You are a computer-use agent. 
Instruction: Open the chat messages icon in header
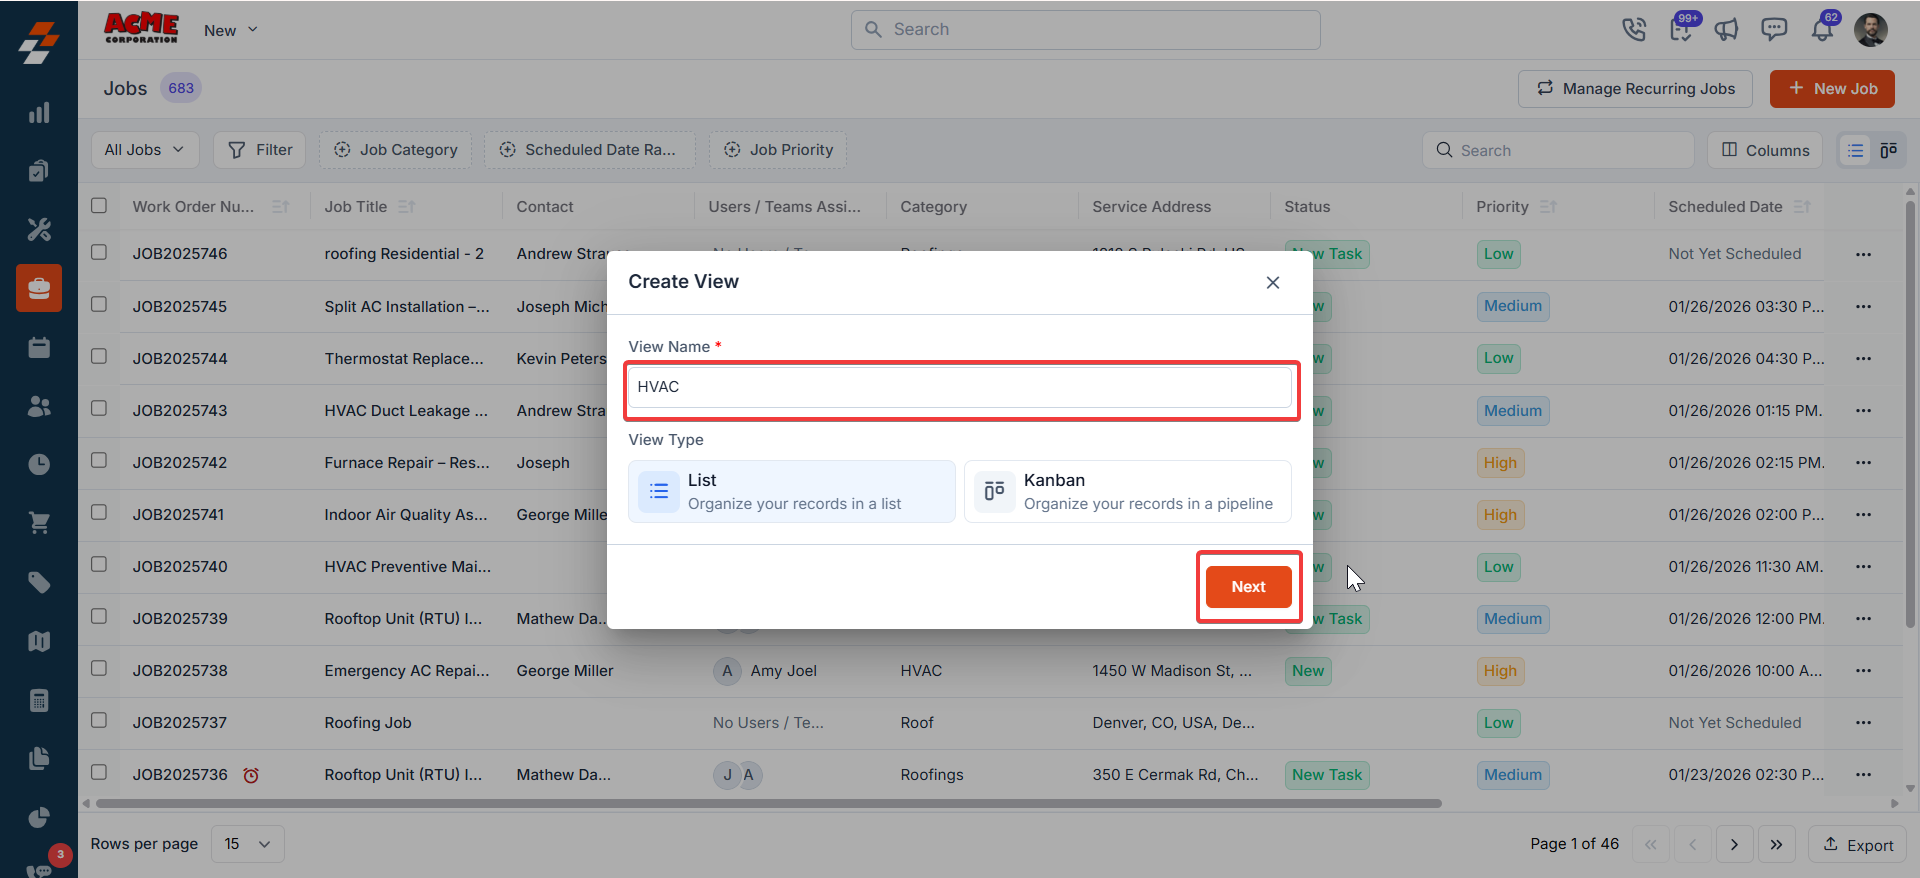pos(1774,30)
